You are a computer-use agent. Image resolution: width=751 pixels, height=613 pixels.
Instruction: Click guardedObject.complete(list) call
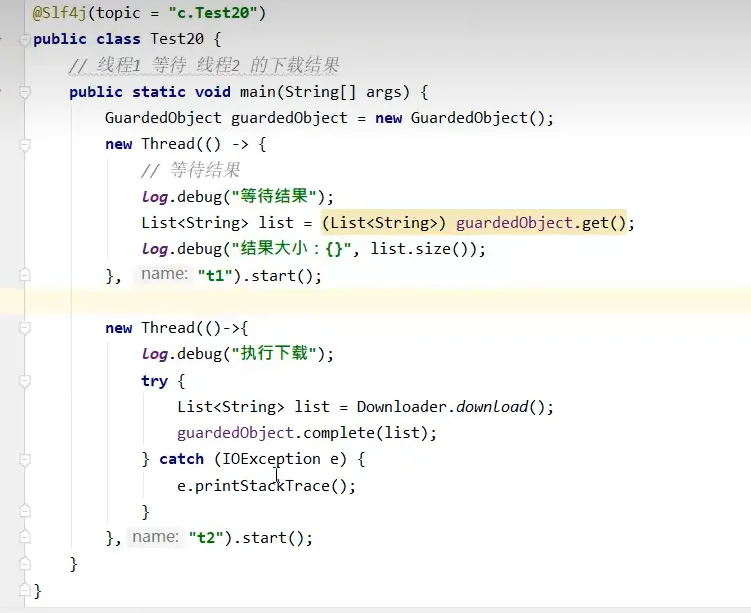coord(302,433)
